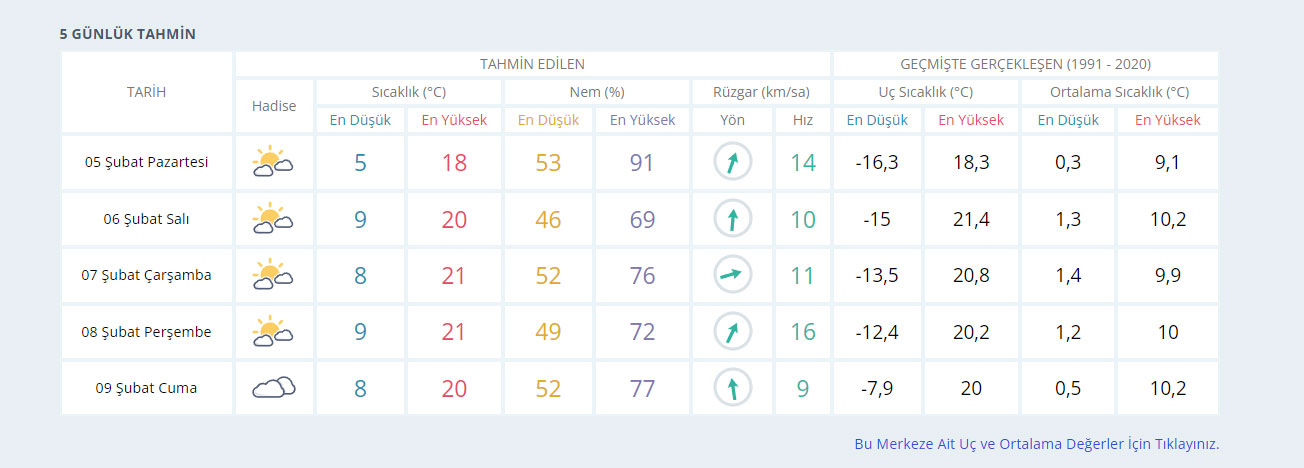
Task: Click the wind direction arrow for 08 Şubat
Action: (733, 331)
